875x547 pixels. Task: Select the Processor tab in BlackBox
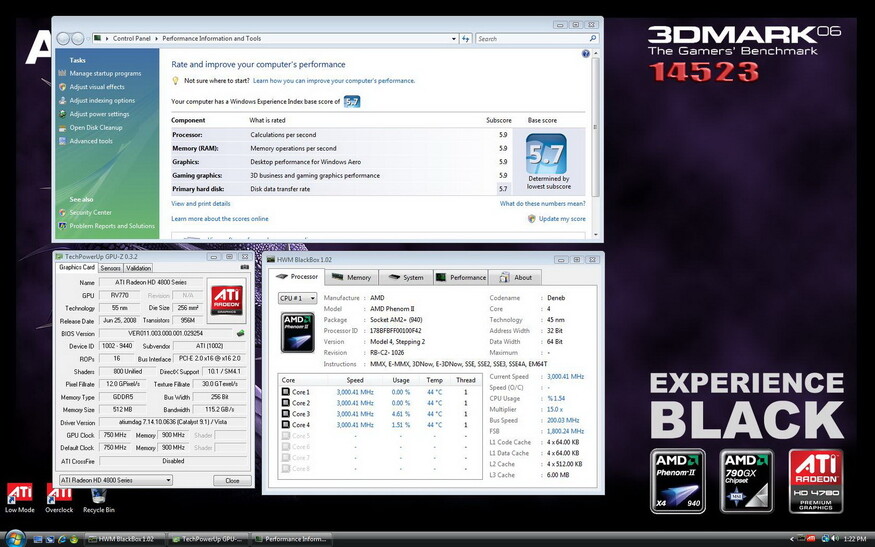(297, 276)
